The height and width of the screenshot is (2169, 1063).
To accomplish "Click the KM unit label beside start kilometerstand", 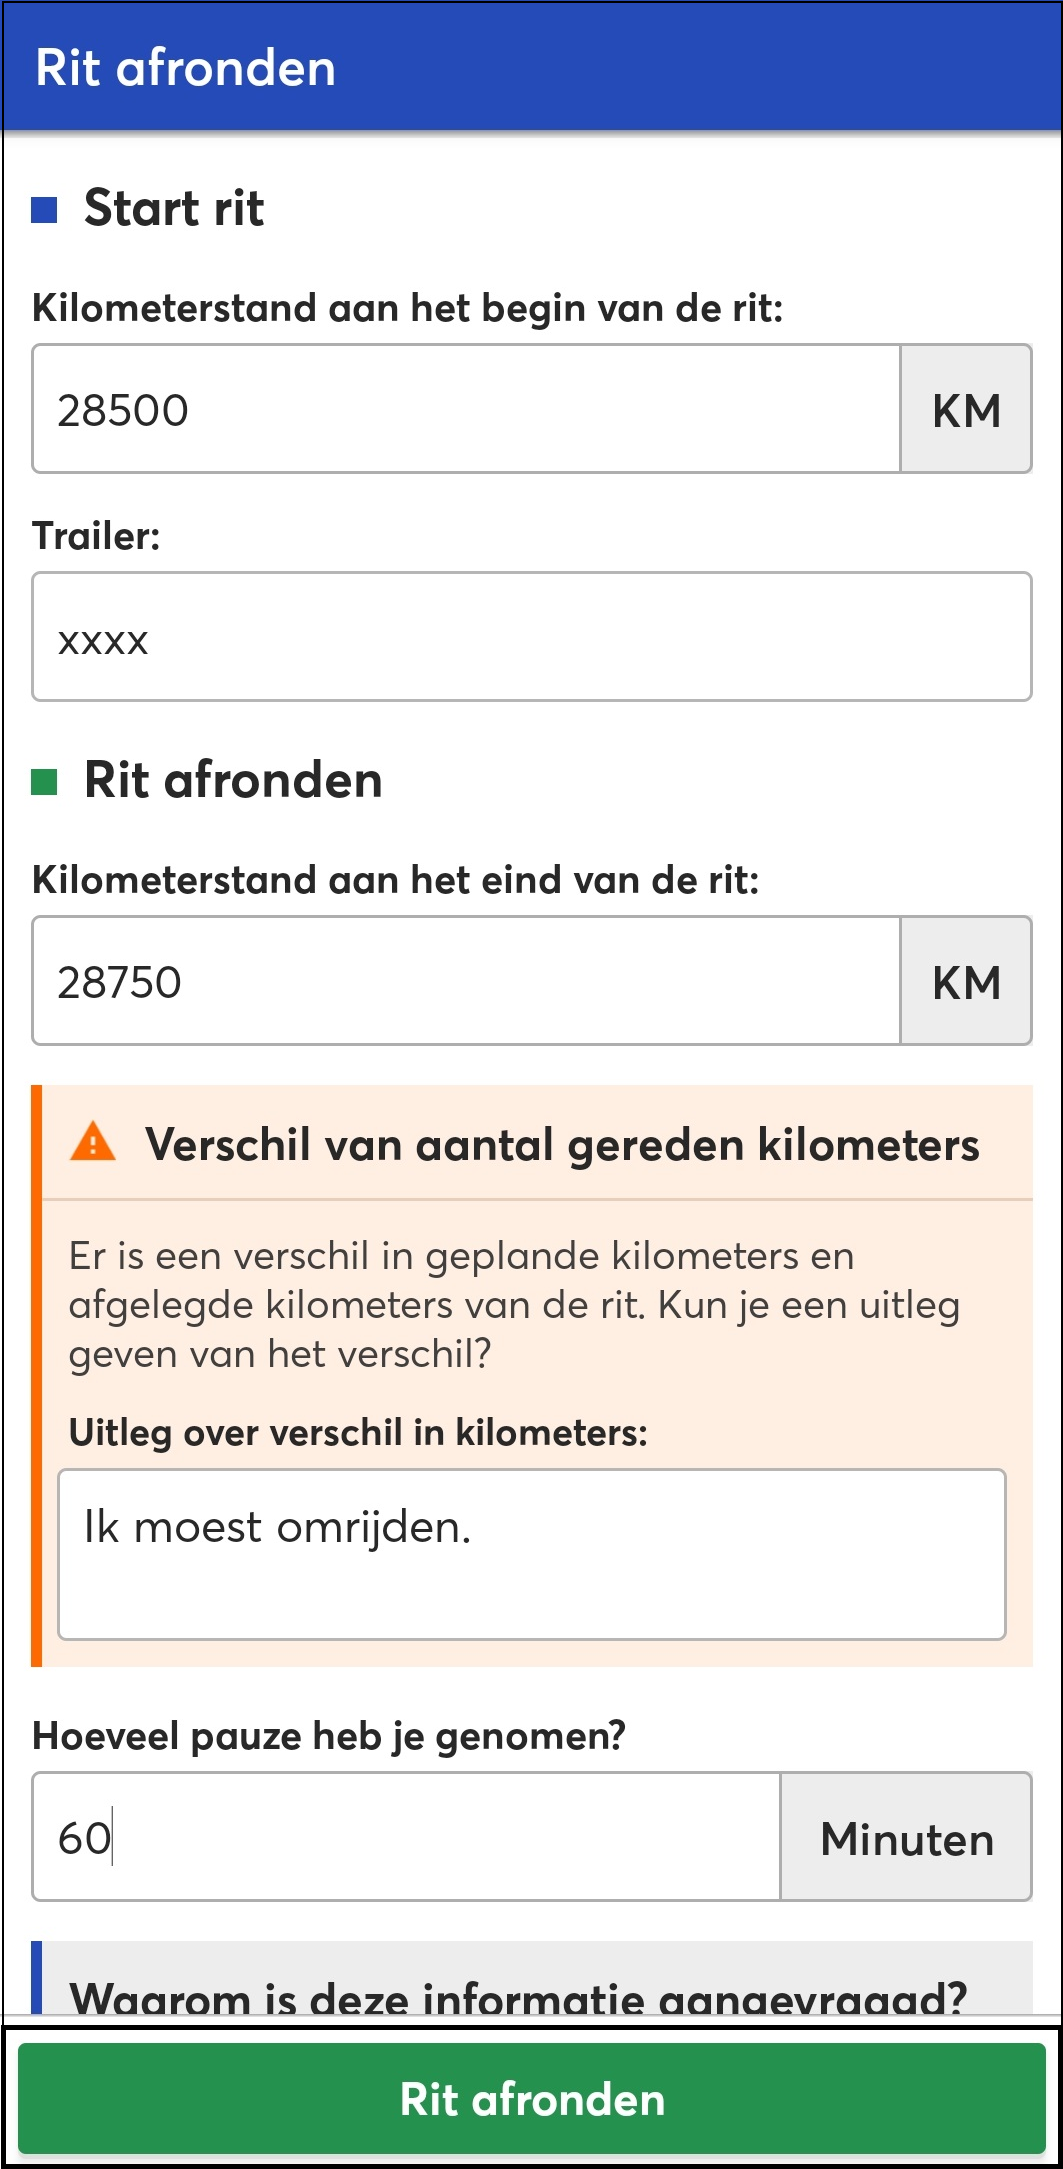I will pyautogui.click(x=966, y=409).
